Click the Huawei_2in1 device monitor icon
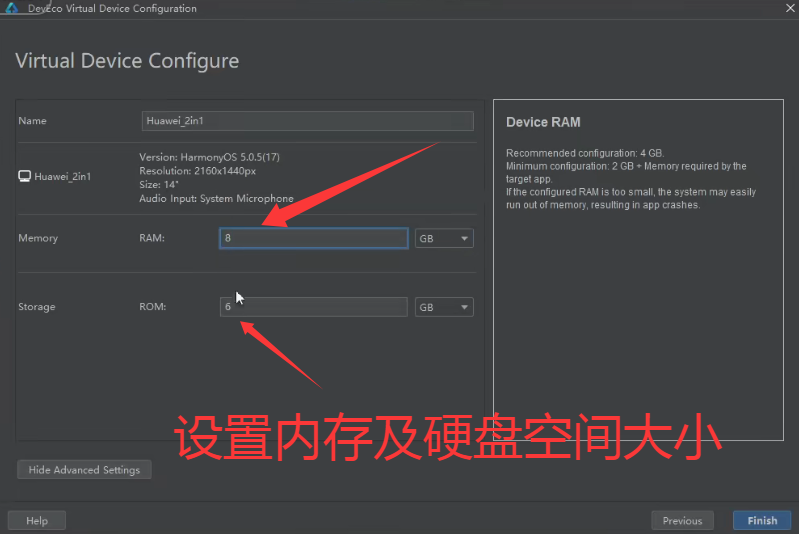The image size is (799, 534). tap(24, 176)
